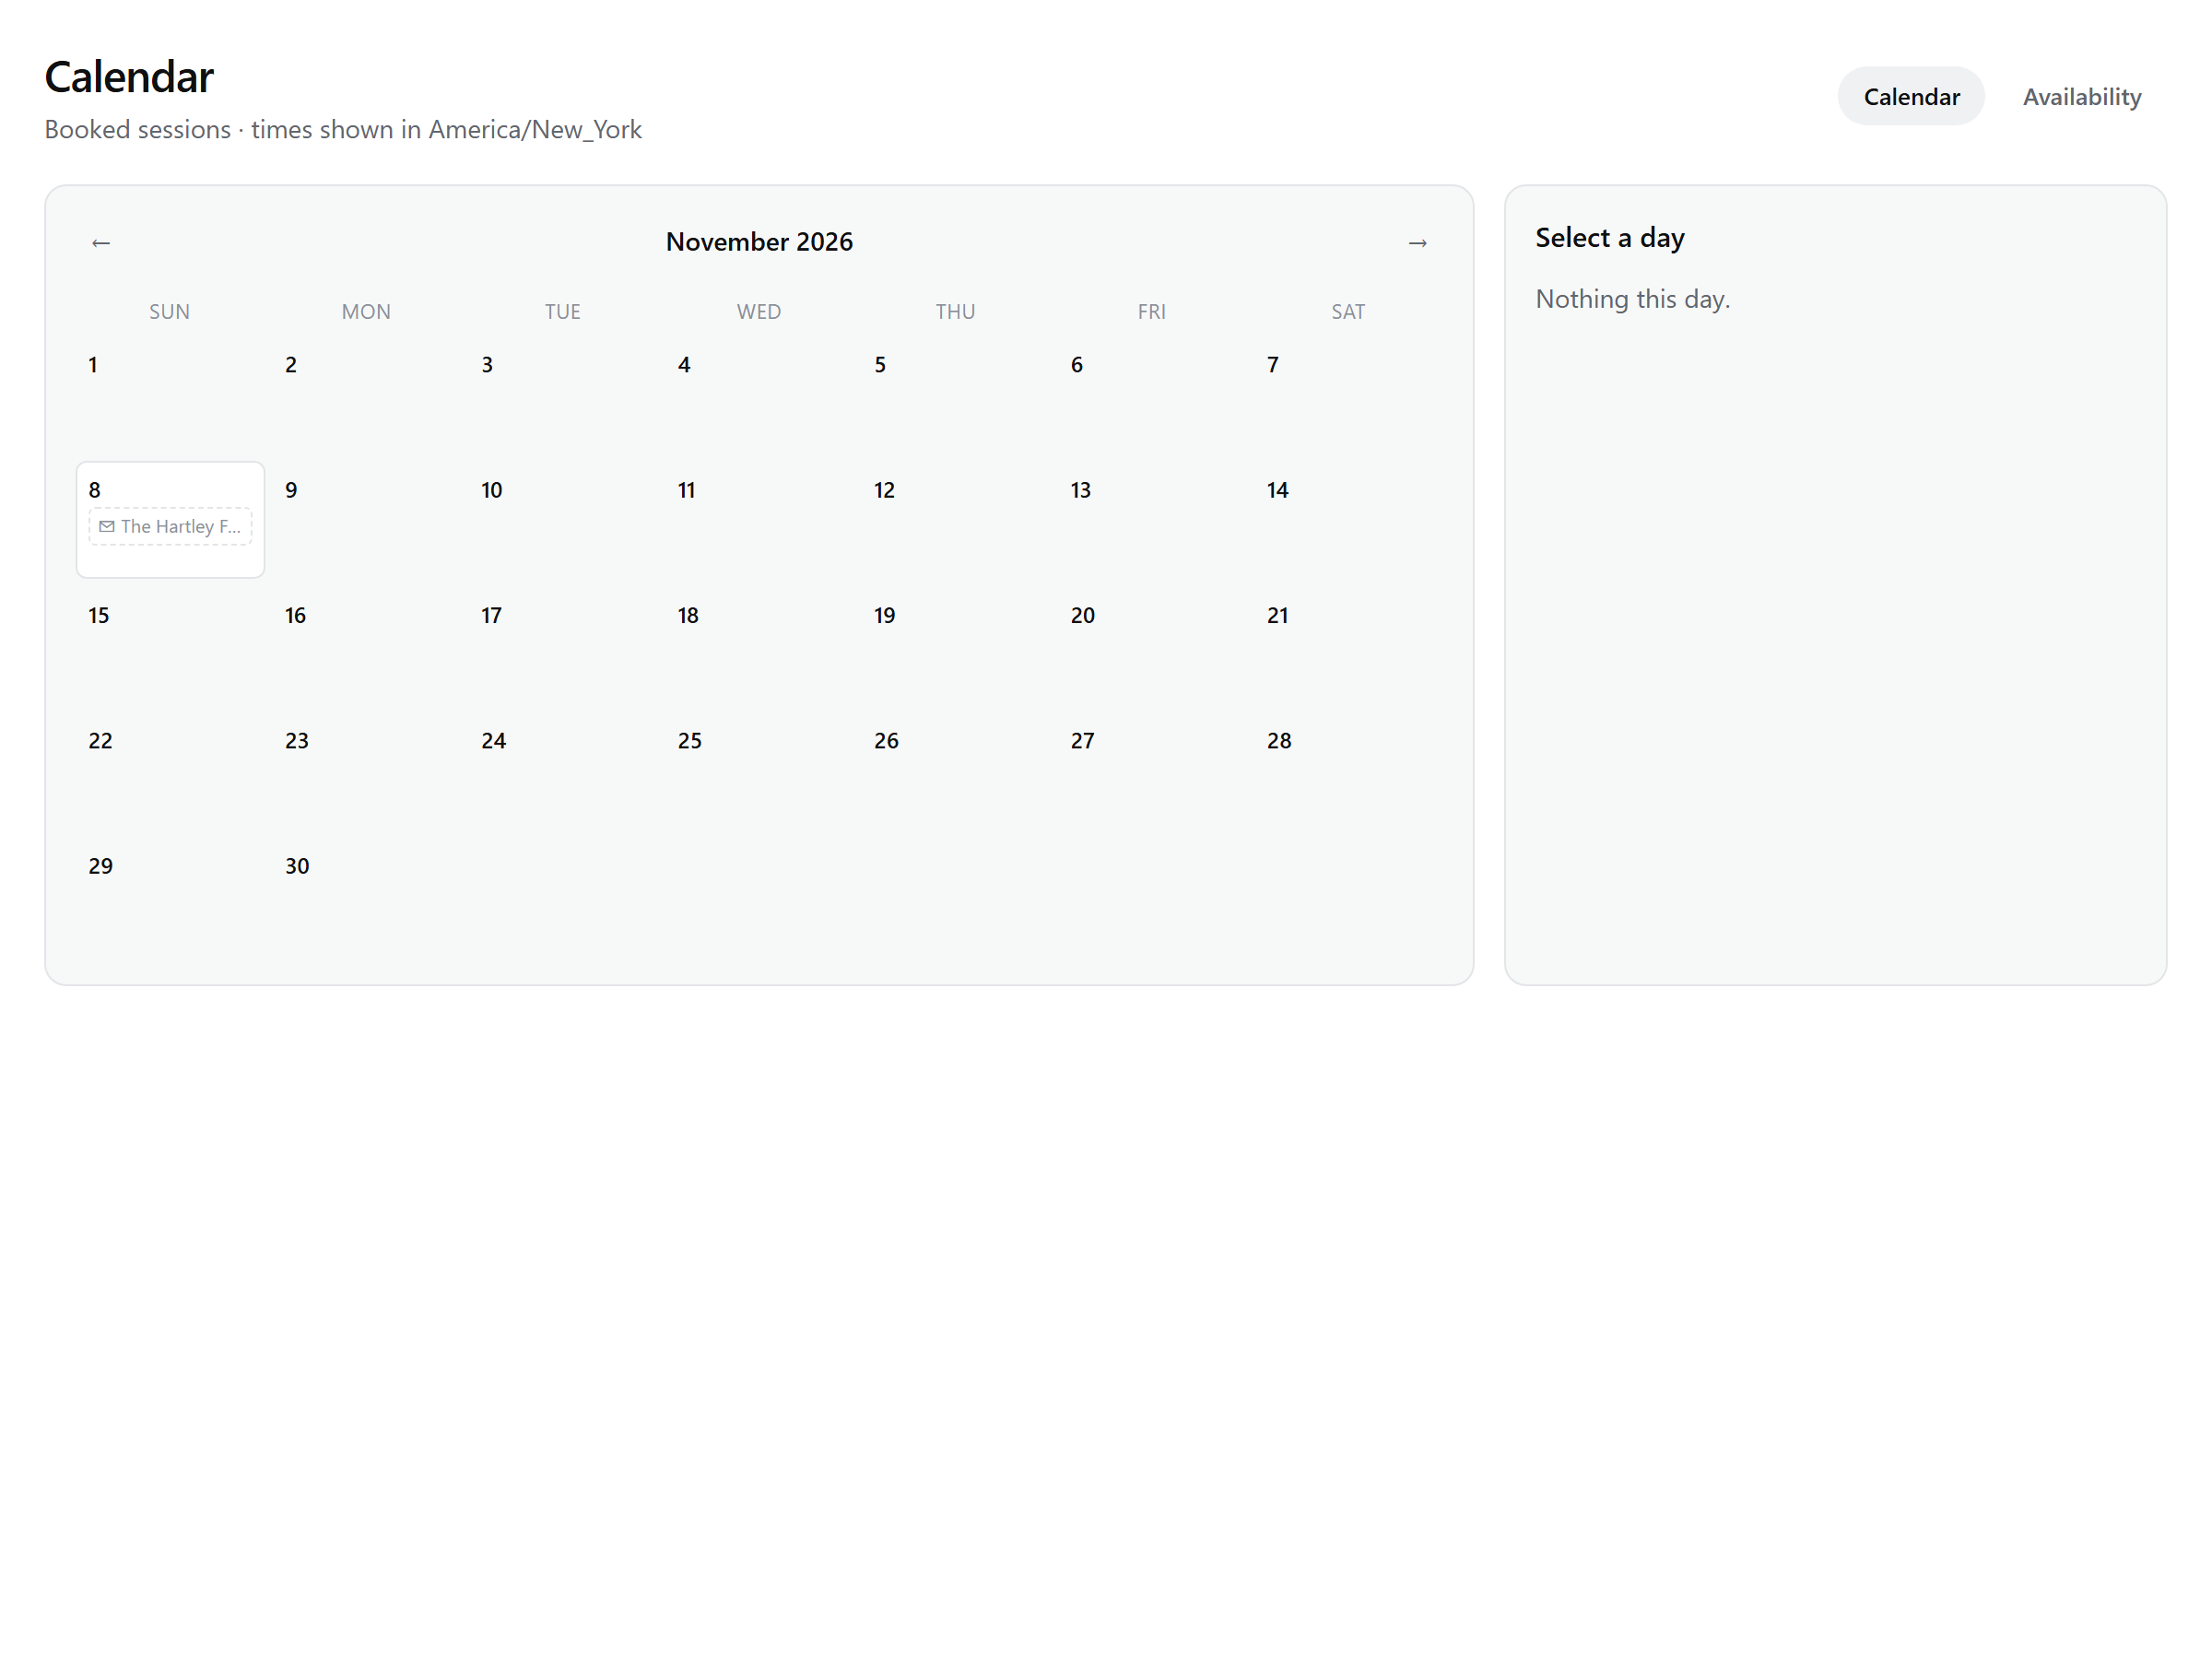The image size is (2212, 1659).
Task: Click day 25 in calendar
Action: [760, 770]
